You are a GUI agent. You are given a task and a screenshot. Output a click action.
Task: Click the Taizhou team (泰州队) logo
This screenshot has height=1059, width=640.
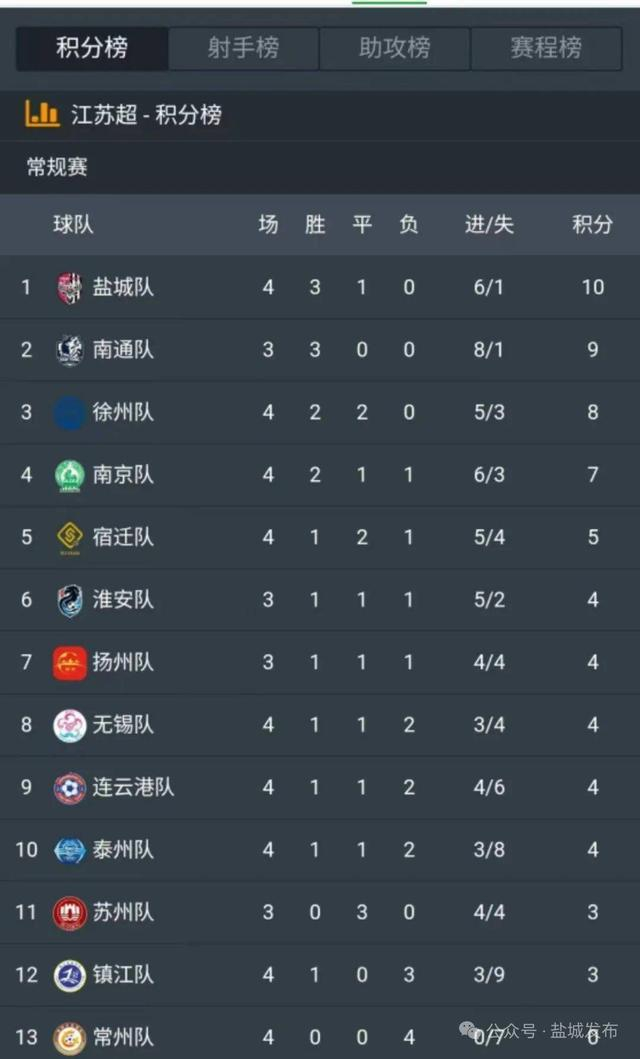(69, 850)
